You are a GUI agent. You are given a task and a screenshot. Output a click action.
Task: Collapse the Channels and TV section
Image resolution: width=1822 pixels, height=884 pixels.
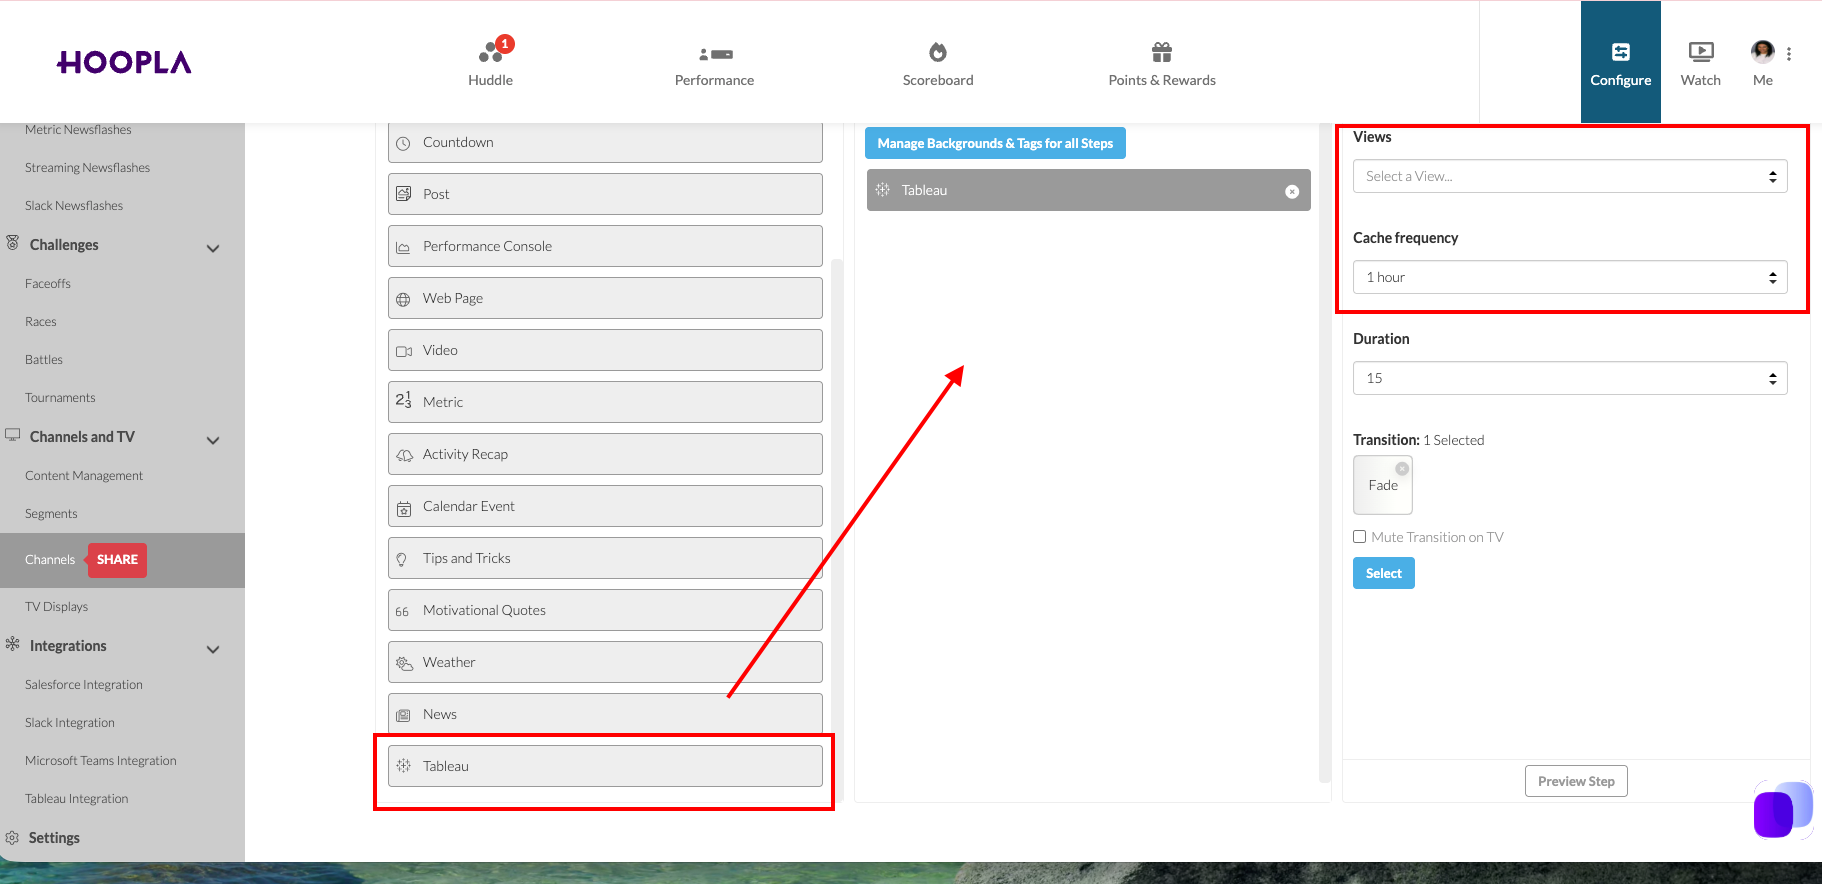point(212,440)
